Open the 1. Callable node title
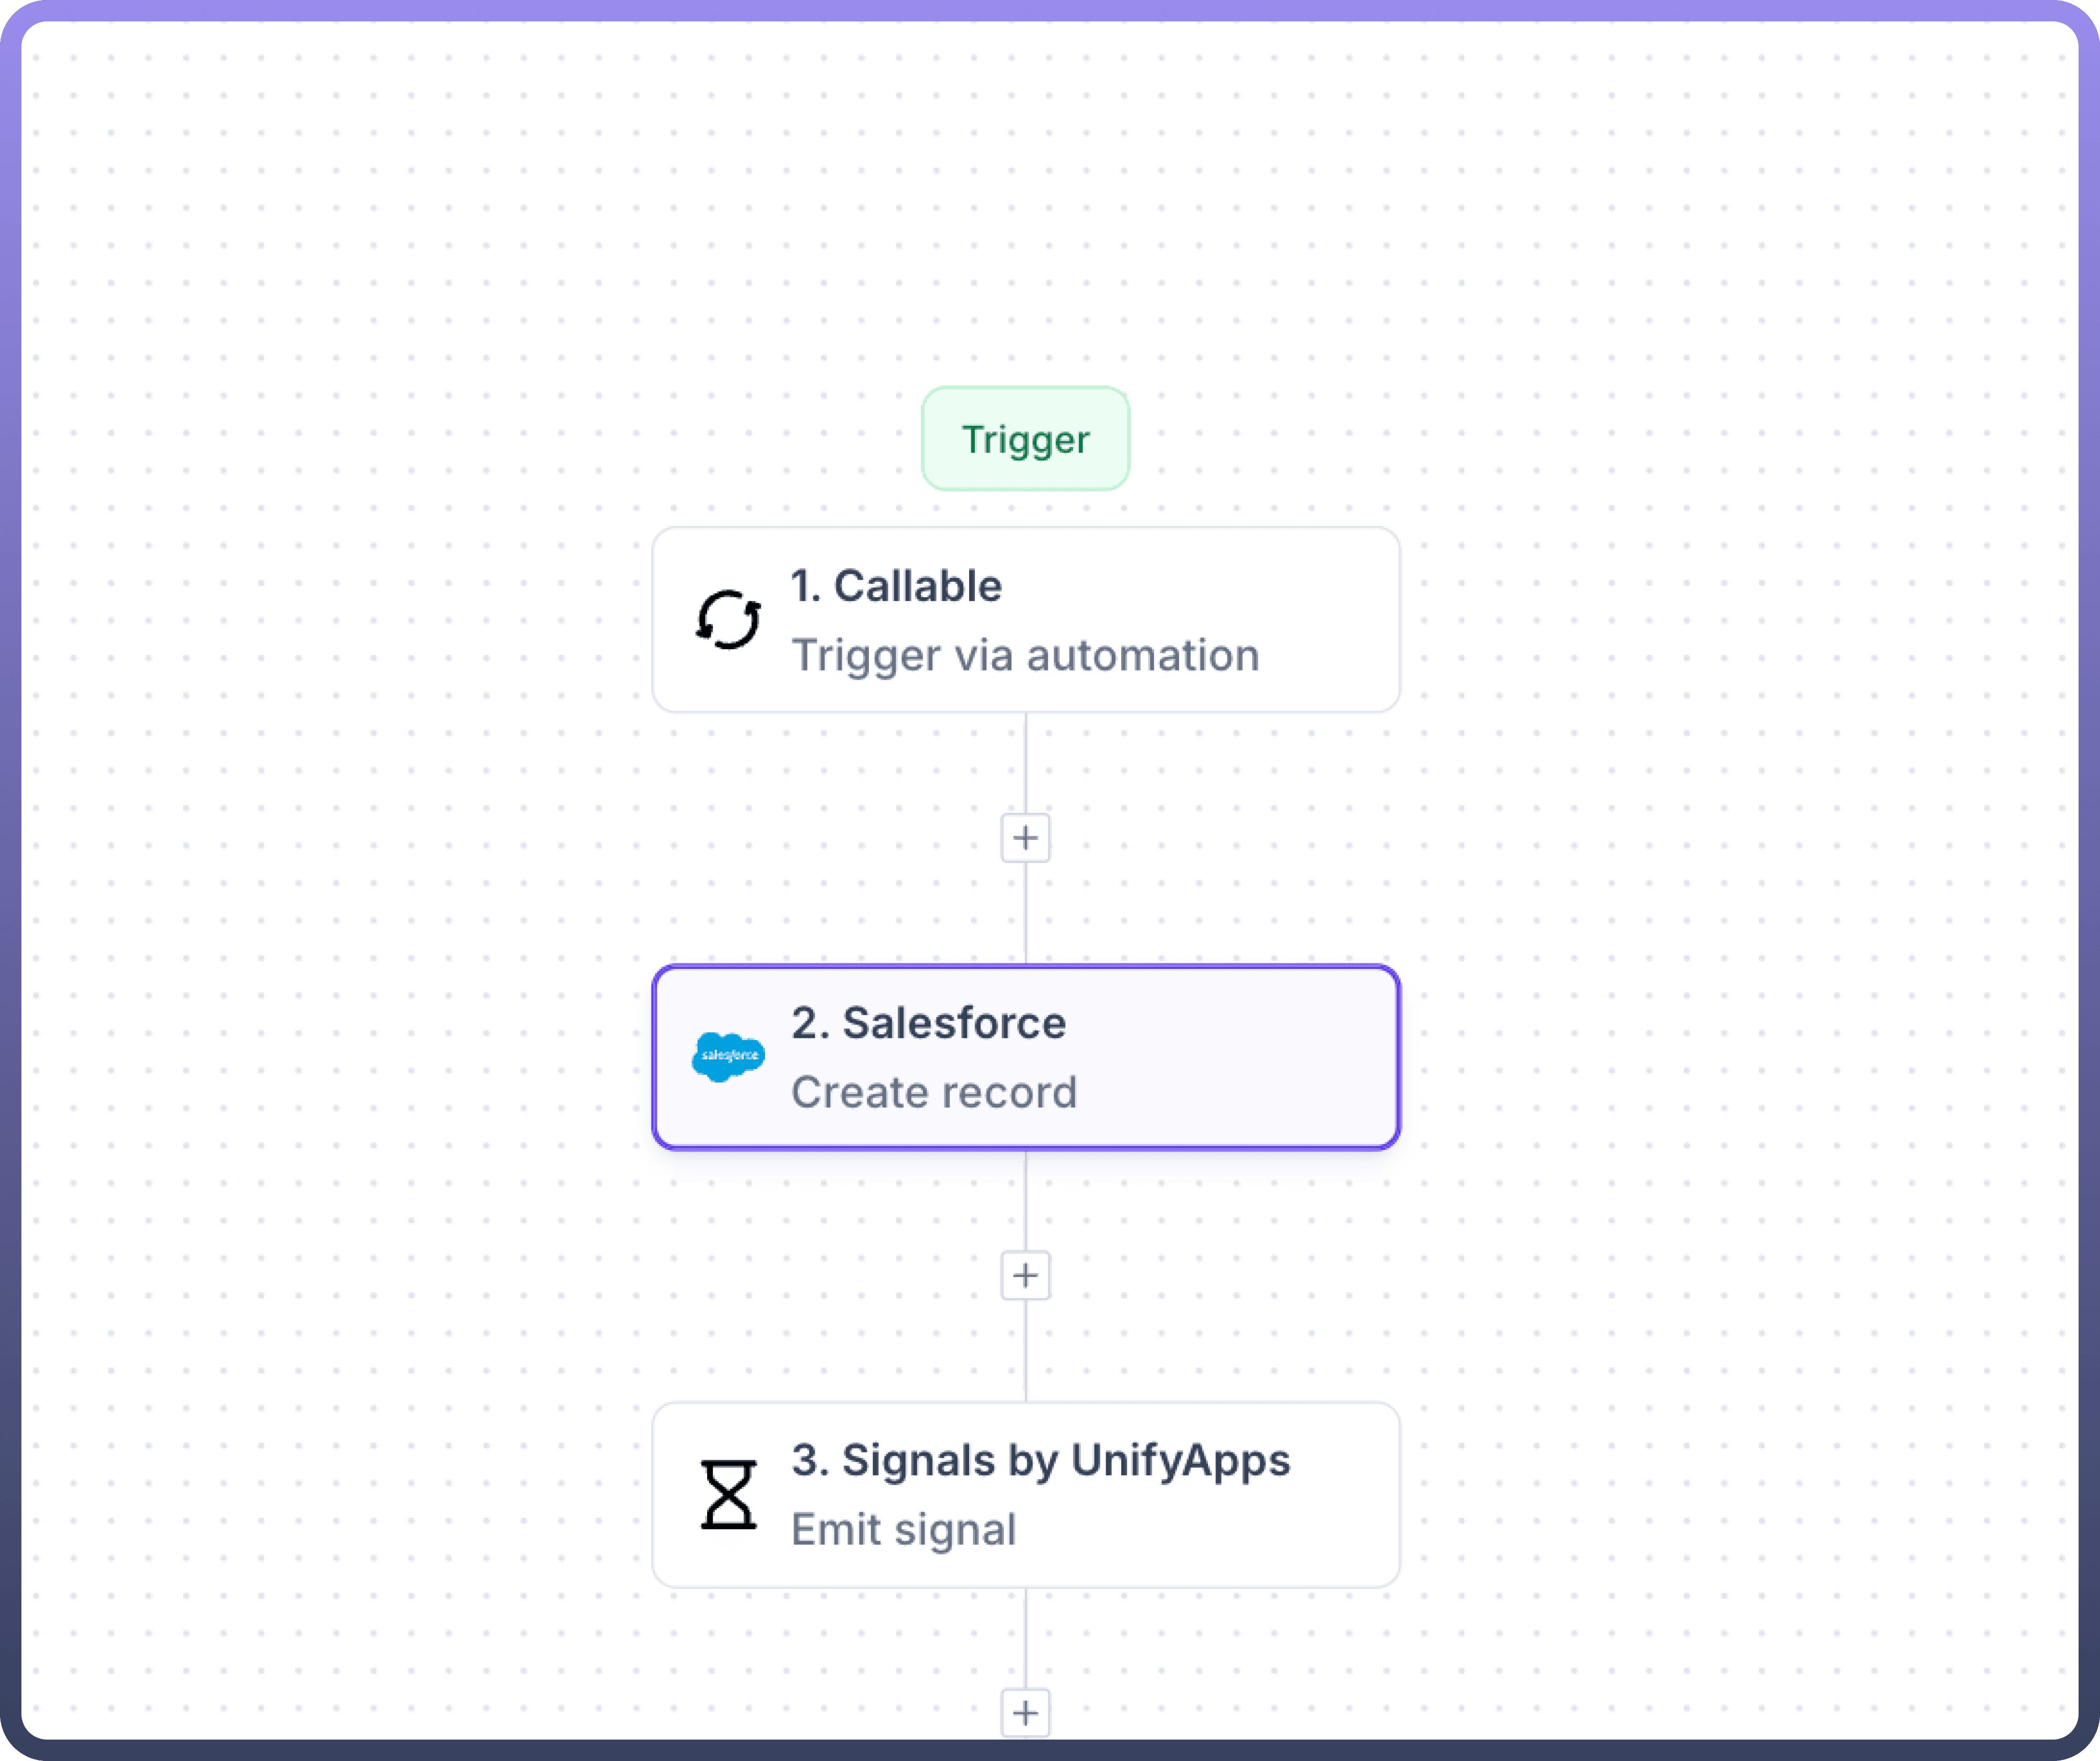The height and width of the screenshot is (1761, 2100). click(x=896, y=586)
